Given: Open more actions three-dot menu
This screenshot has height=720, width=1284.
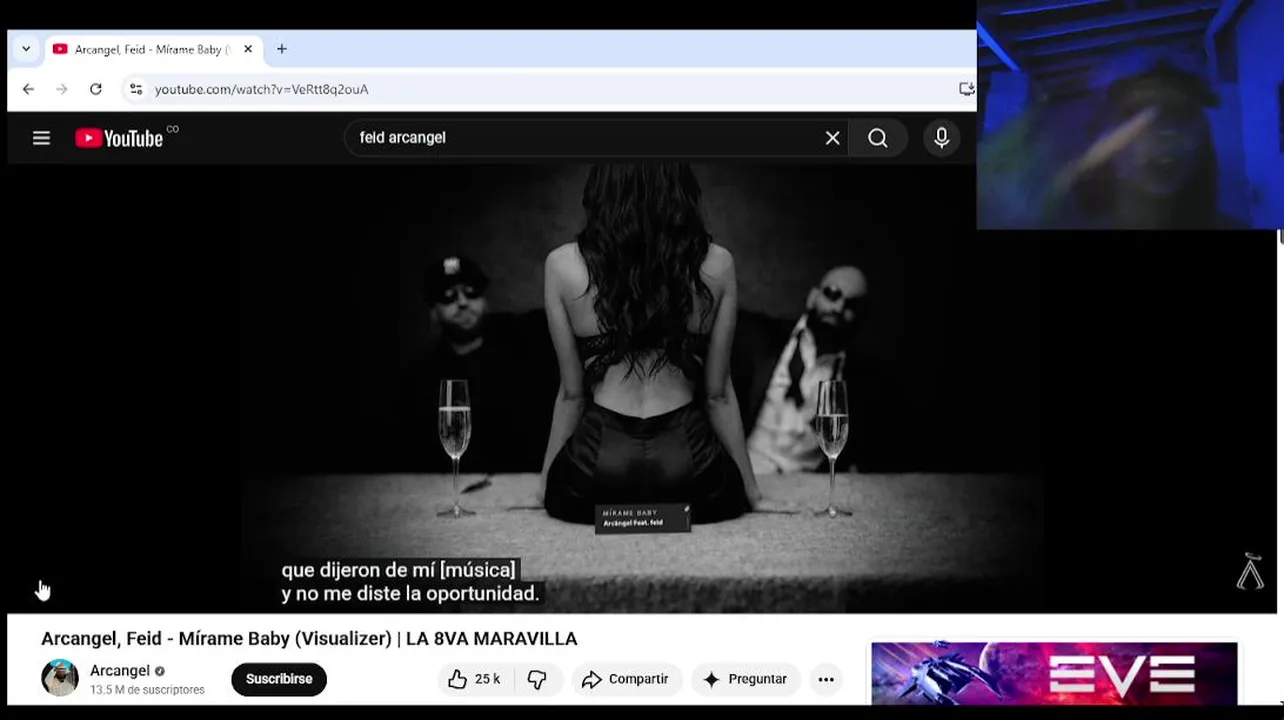Looking at the screenshot, I should click(x=826, y=679).
